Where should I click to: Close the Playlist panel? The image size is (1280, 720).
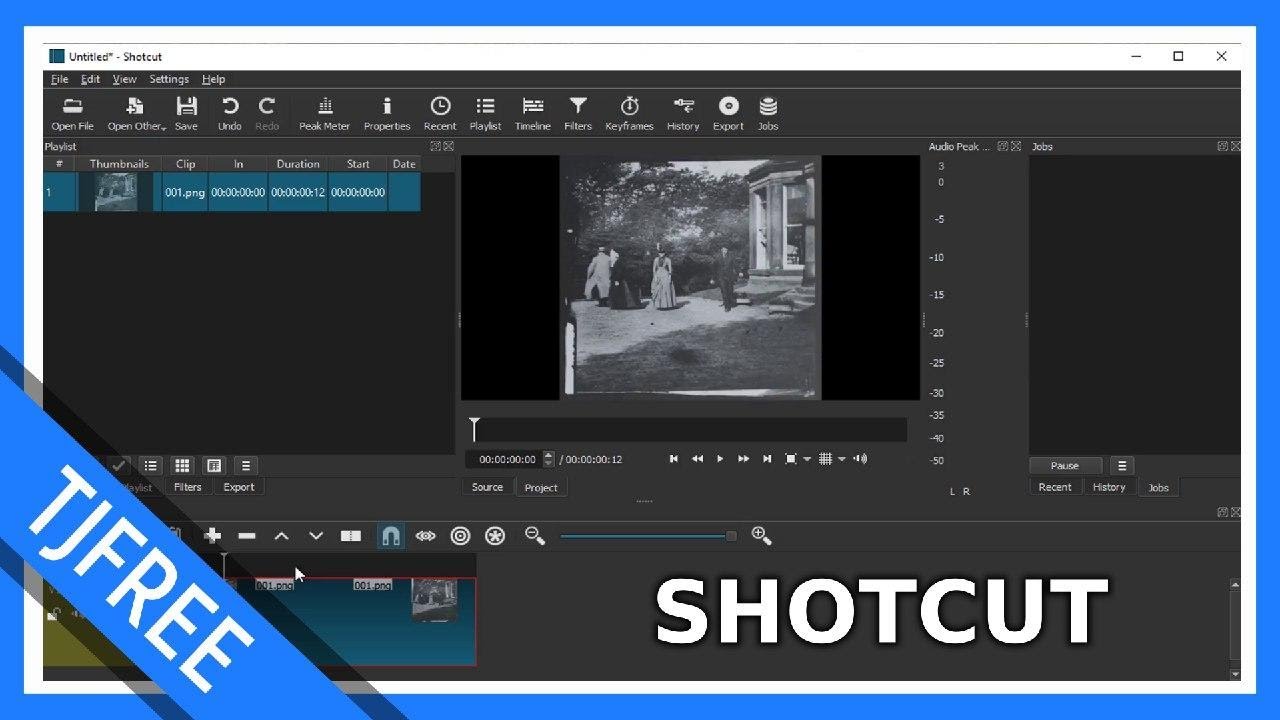[x=448, y=146]
